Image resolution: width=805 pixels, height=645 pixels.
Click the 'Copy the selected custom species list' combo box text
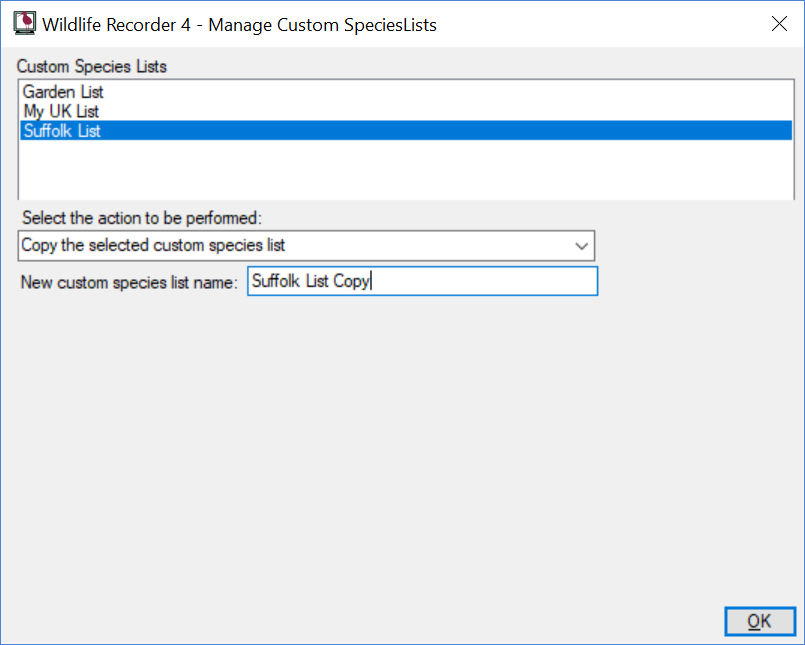click(x=153, y=245)
